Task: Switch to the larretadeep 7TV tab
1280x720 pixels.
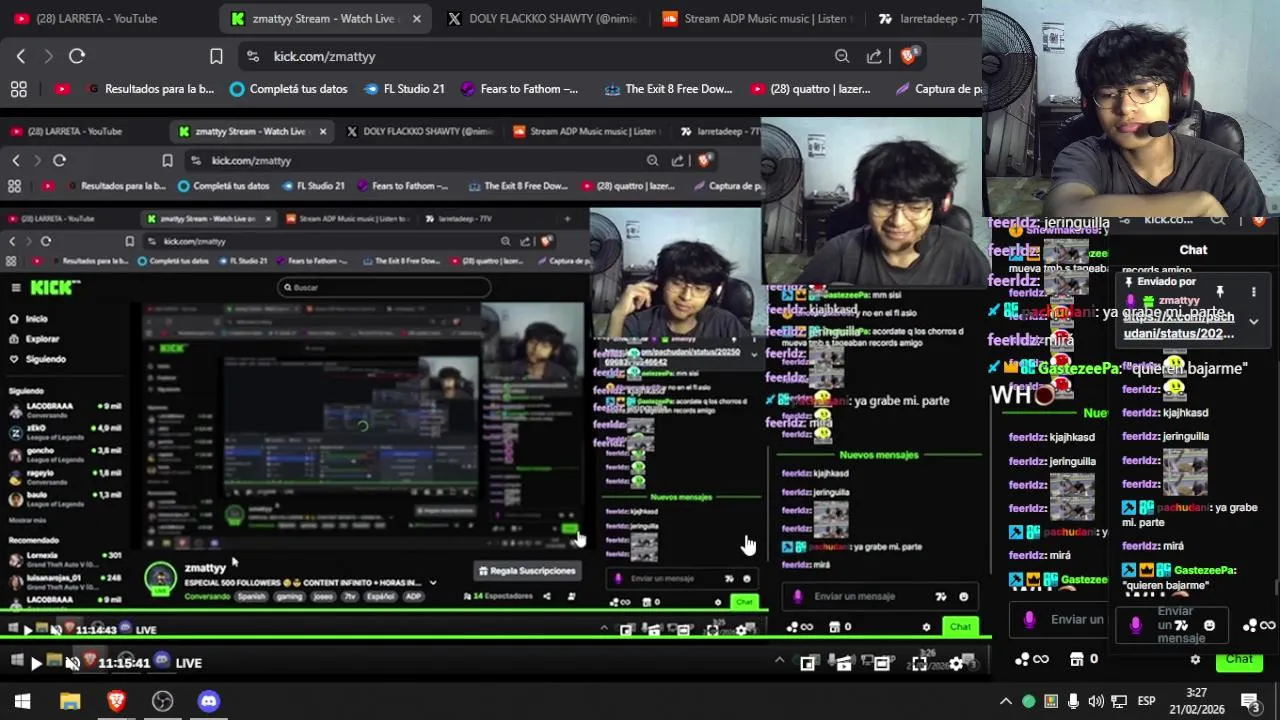Action: pos(928,18)
